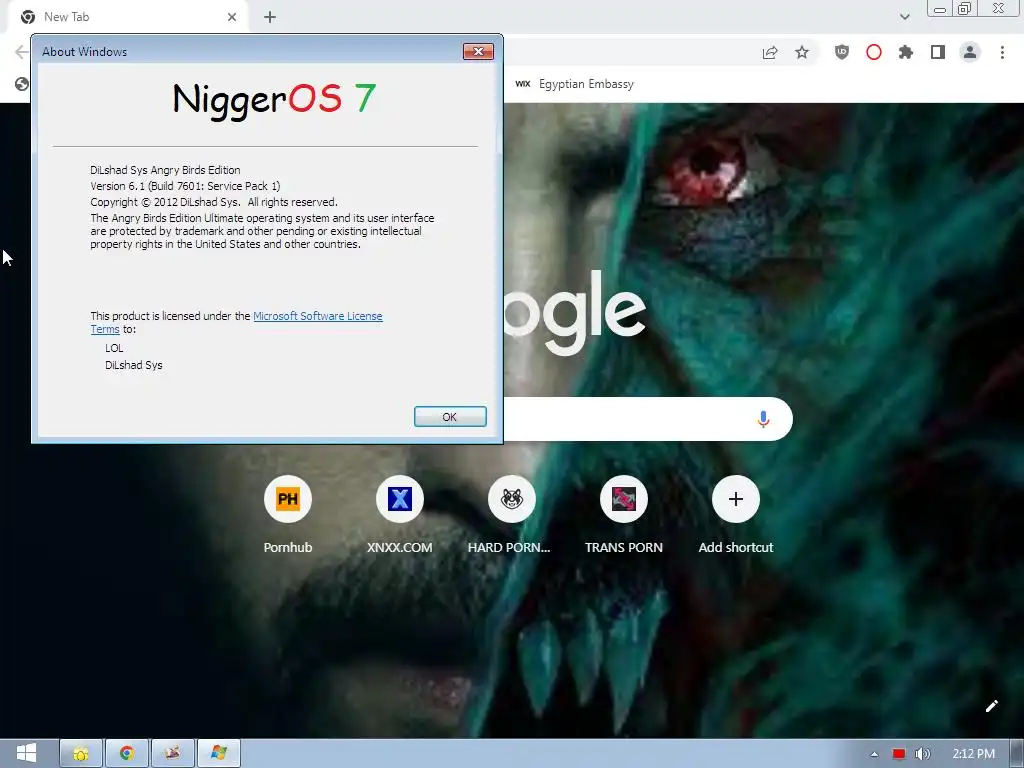Open the profile avatar button
Screen dimensions: 1024x768
click(970, 52)
